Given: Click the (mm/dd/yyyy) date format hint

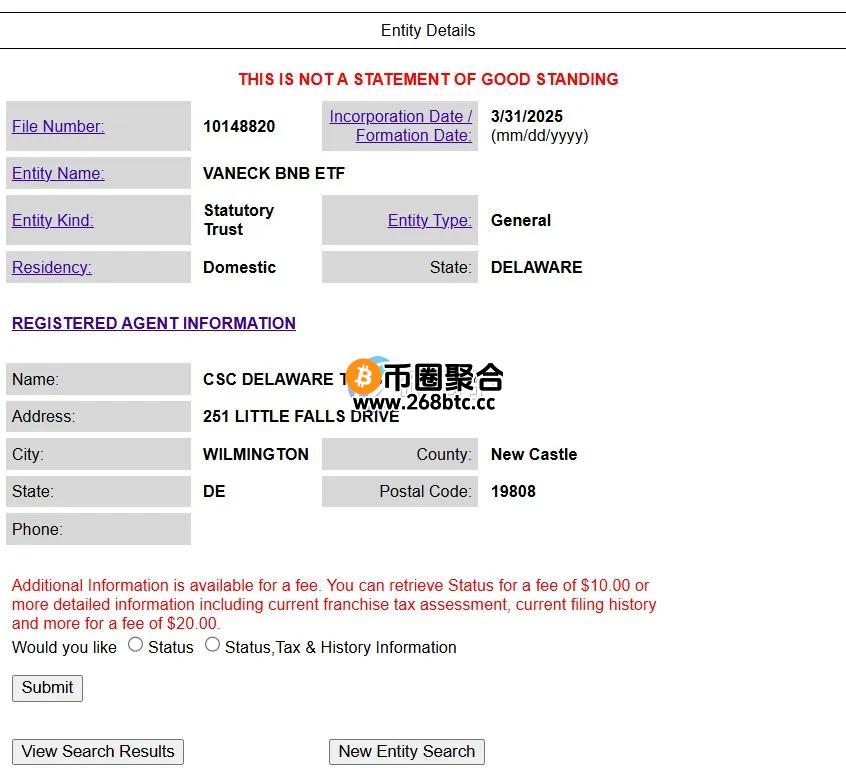Looking at the screenshot, I should tap(540, 135).
